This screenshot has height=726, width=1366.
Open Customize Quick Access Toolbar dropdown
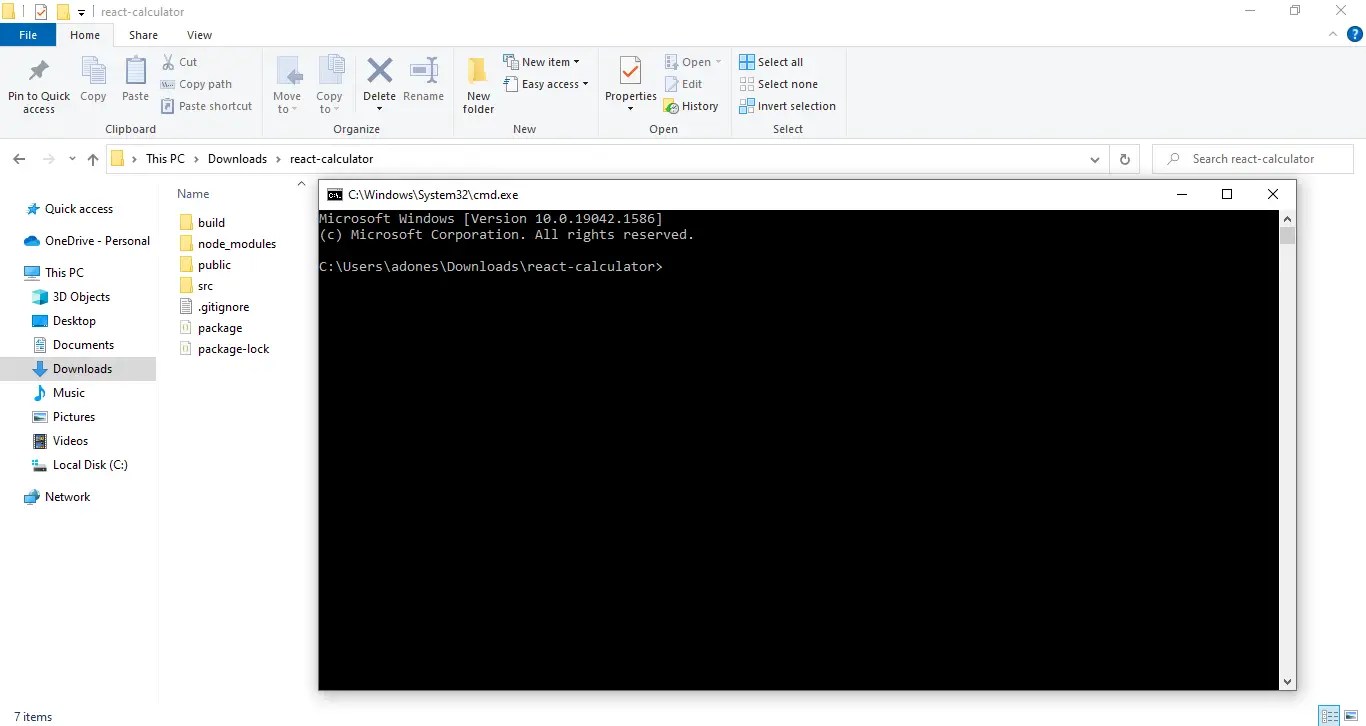[81, 13]
